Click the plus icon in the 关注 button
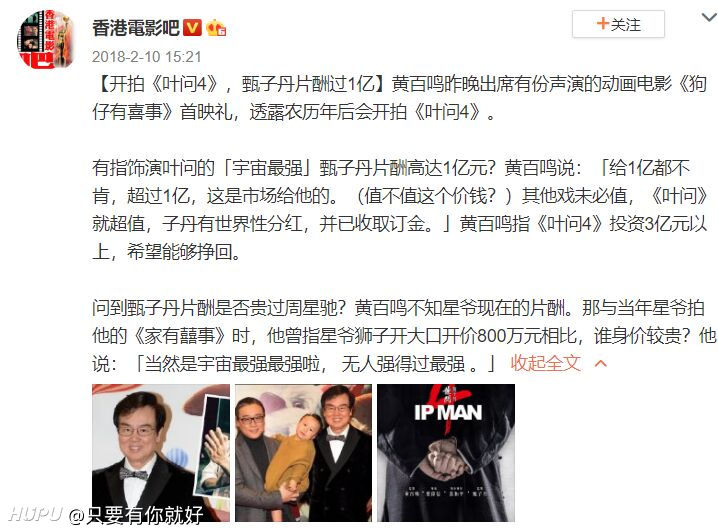718x531 pixels. 603,23
